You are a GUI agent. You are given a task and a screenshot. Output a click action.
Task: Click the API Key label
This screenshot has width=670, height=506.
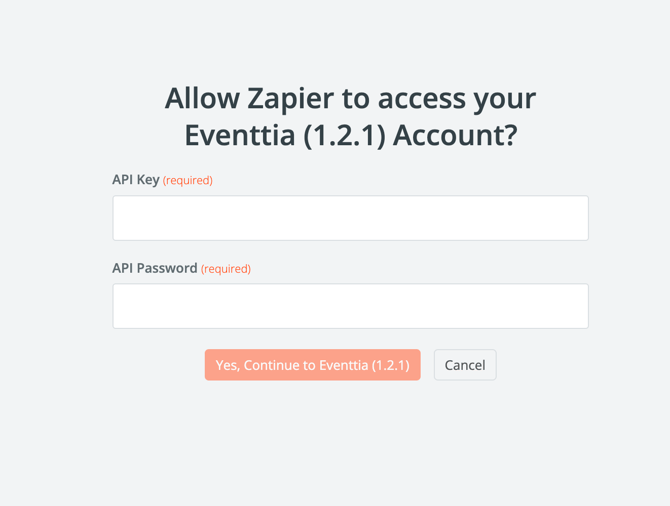point(136,180)
